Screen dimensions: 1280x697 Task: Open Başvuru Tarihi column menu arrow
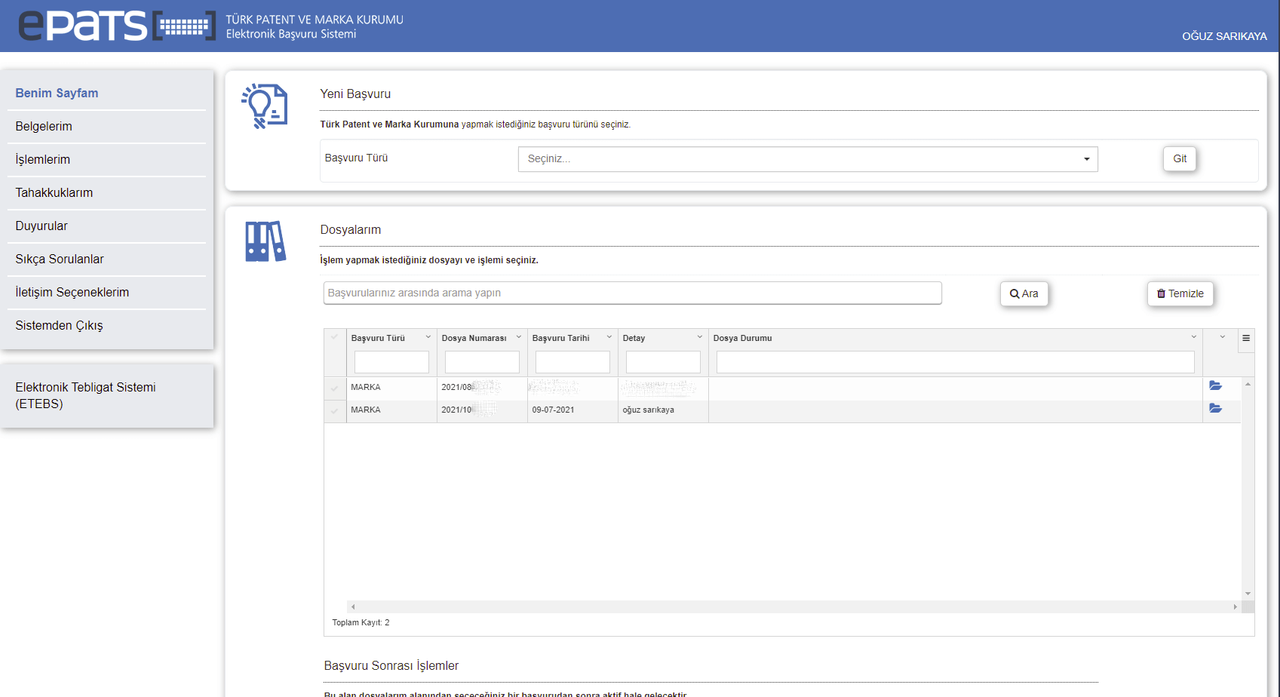pyautogui.click(x=609, y=337)
